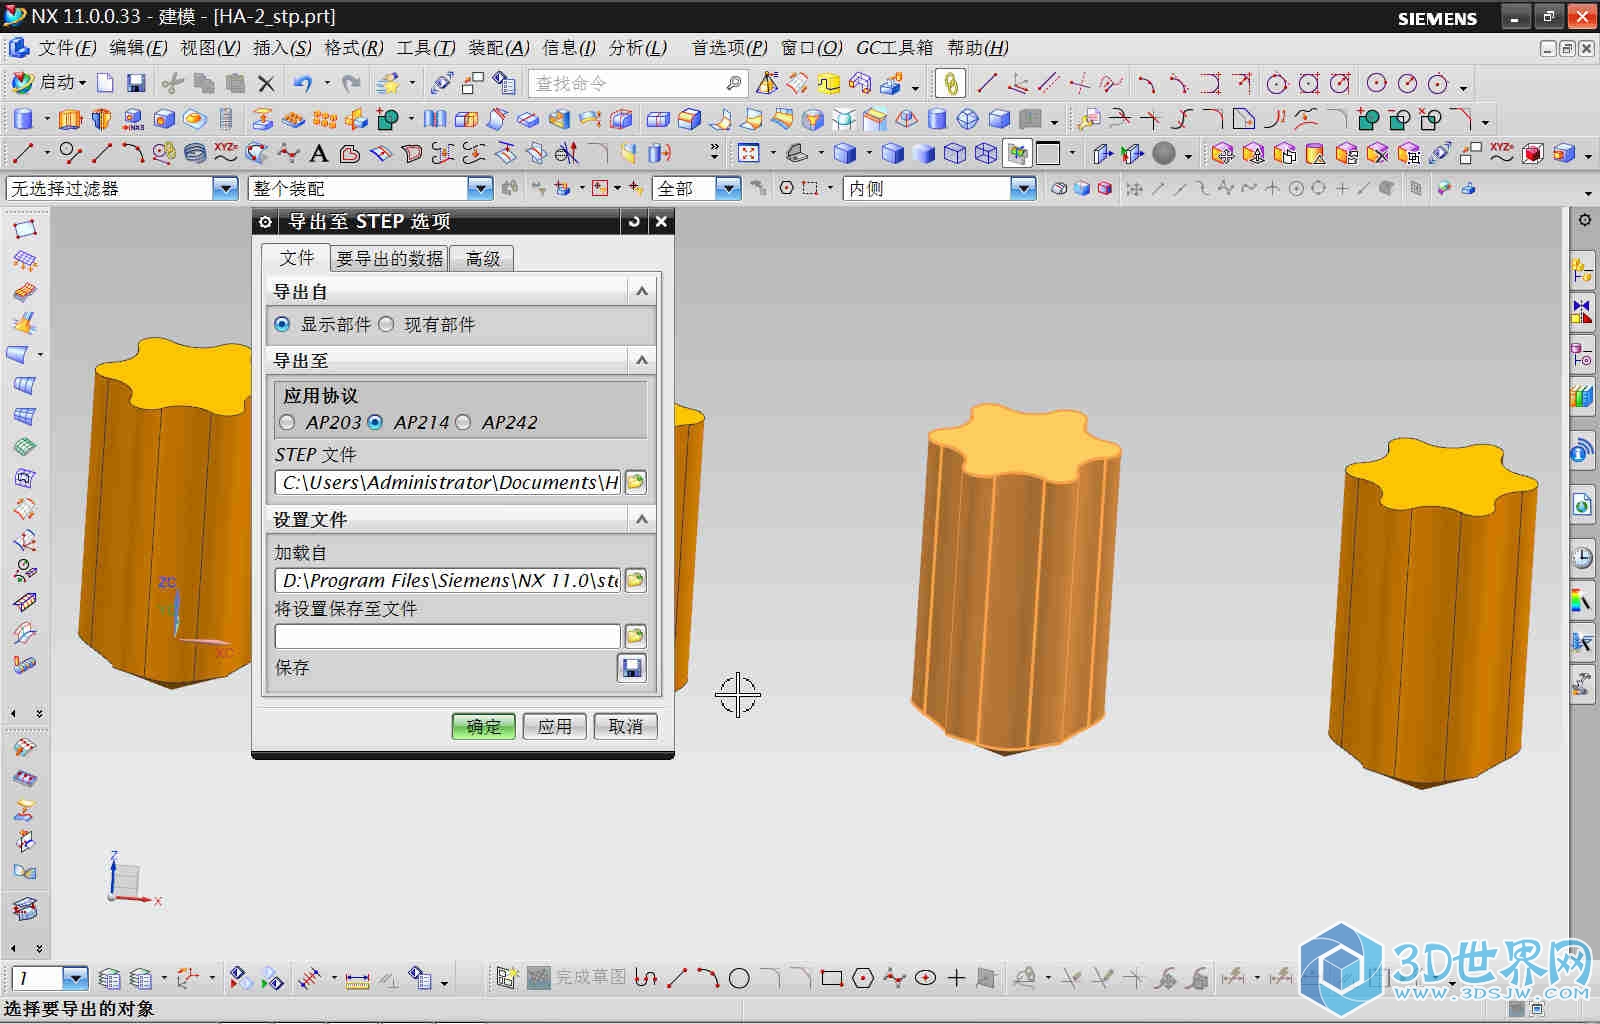Click the sphere render style icon
1600x1024 pixels.
point(1164,153)
